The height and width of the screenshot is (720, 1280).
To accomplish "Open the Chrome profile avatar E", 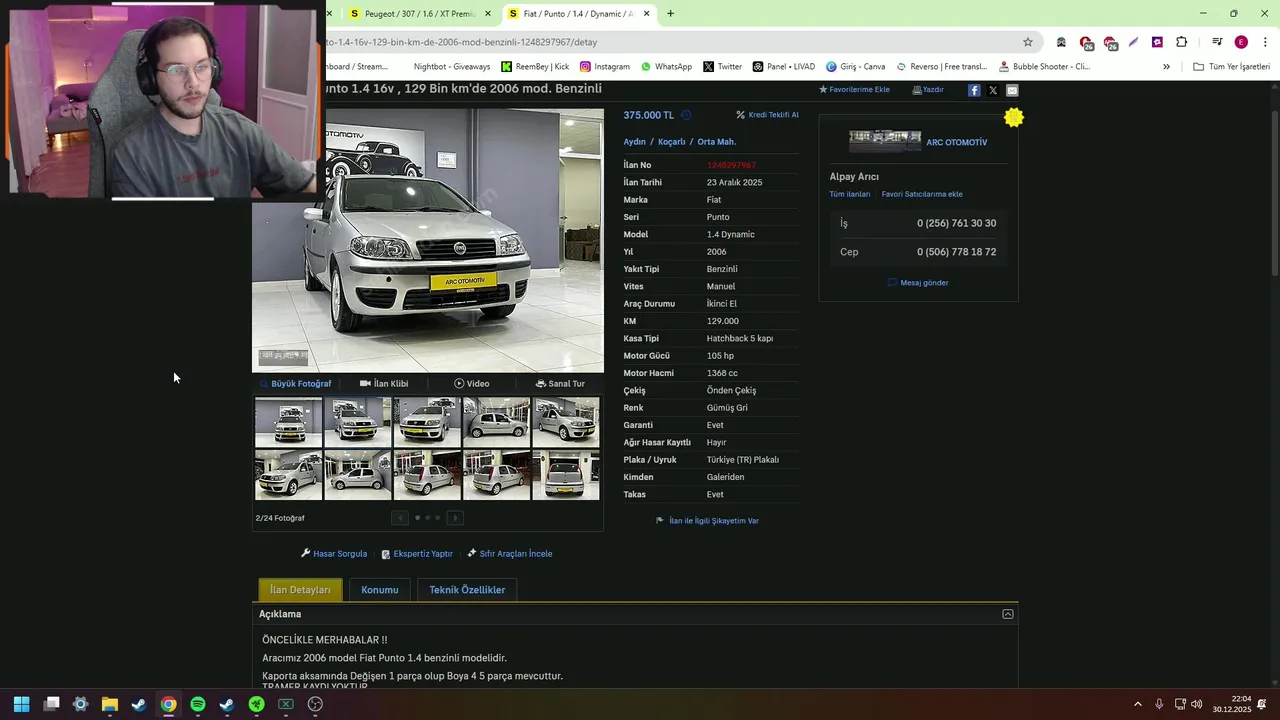I will 1241,42.
